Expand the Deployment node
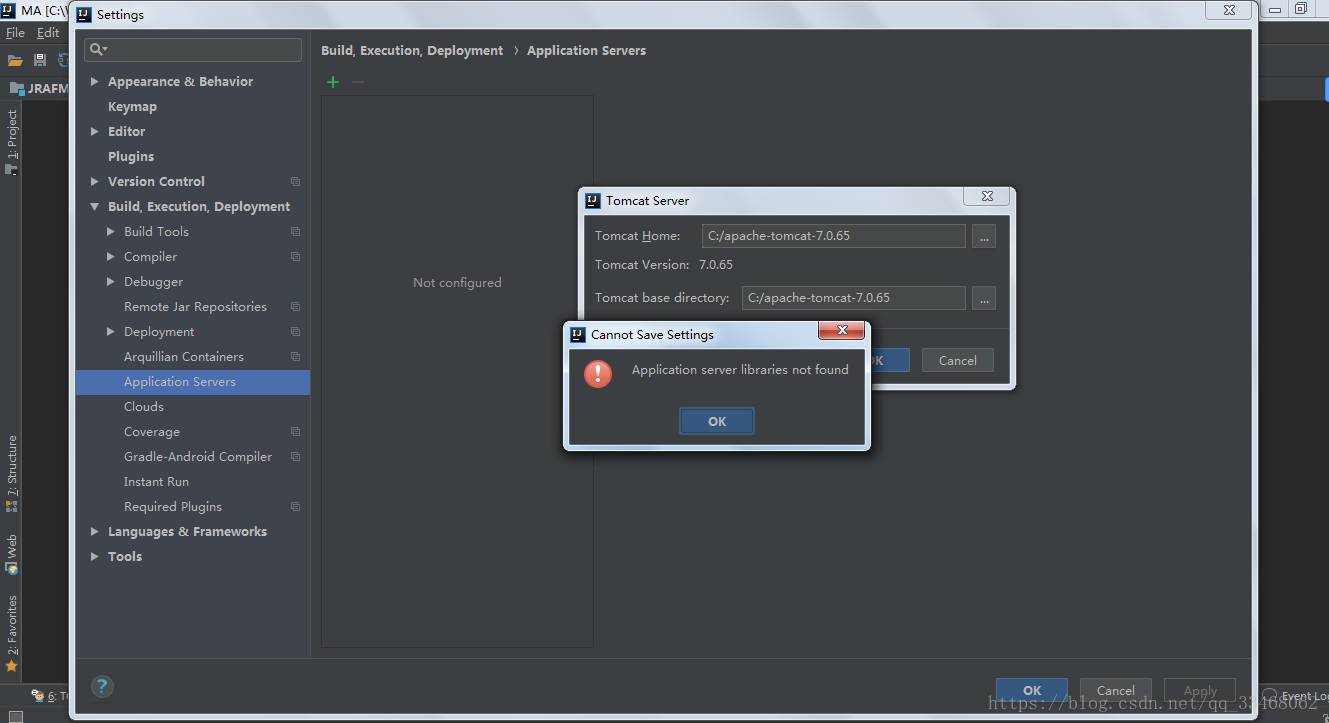Image resolution: width=1329 pixels, height=723 pixels. (111, 331)
